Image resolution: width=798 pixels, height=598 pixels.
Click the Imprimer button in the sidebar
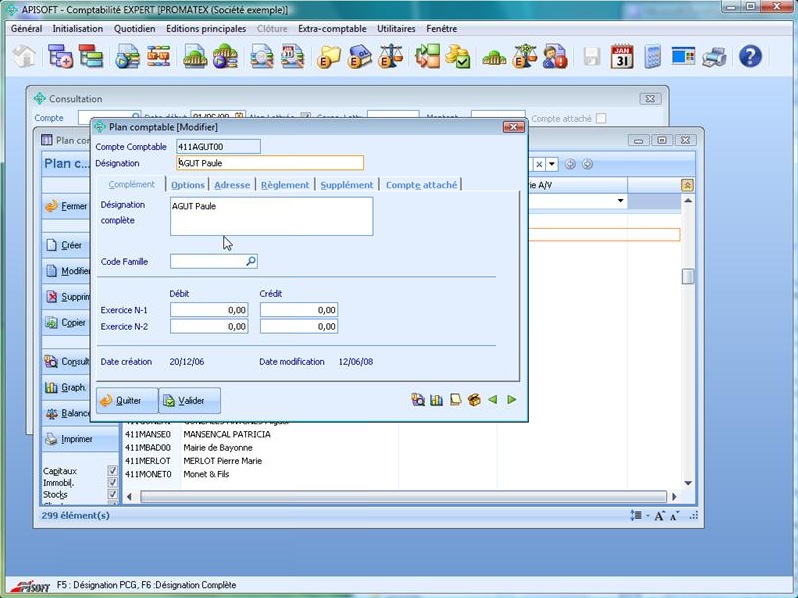click(x=80, y=439)
